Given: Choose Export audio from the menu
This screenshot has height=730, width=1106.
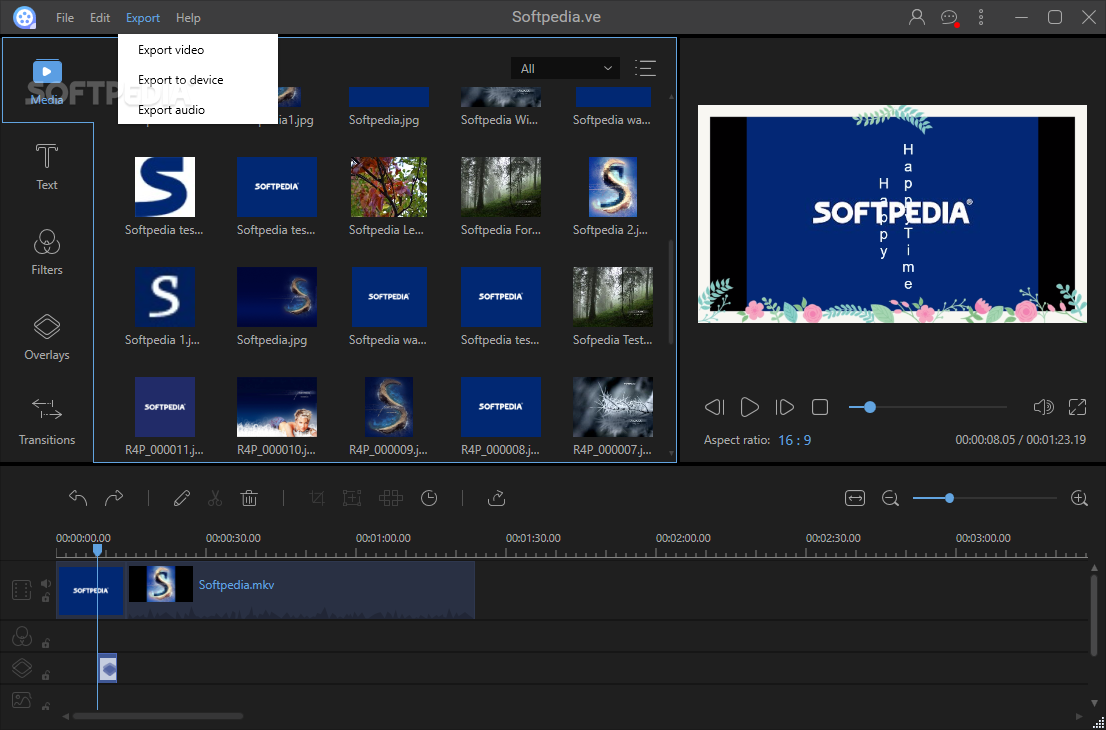Looking at the screenshot, I should point(198,110).
